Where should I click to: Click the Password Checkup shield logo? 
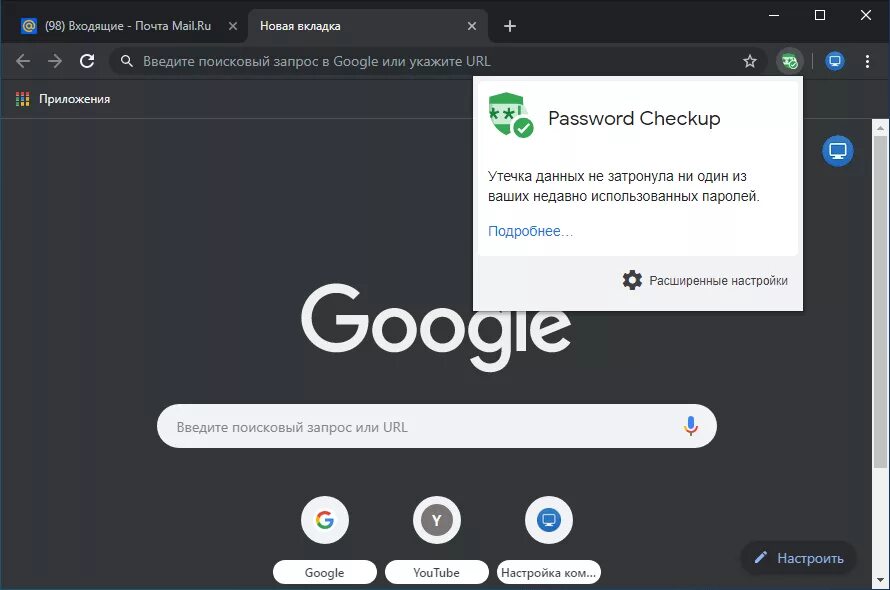tap(510, 115)
